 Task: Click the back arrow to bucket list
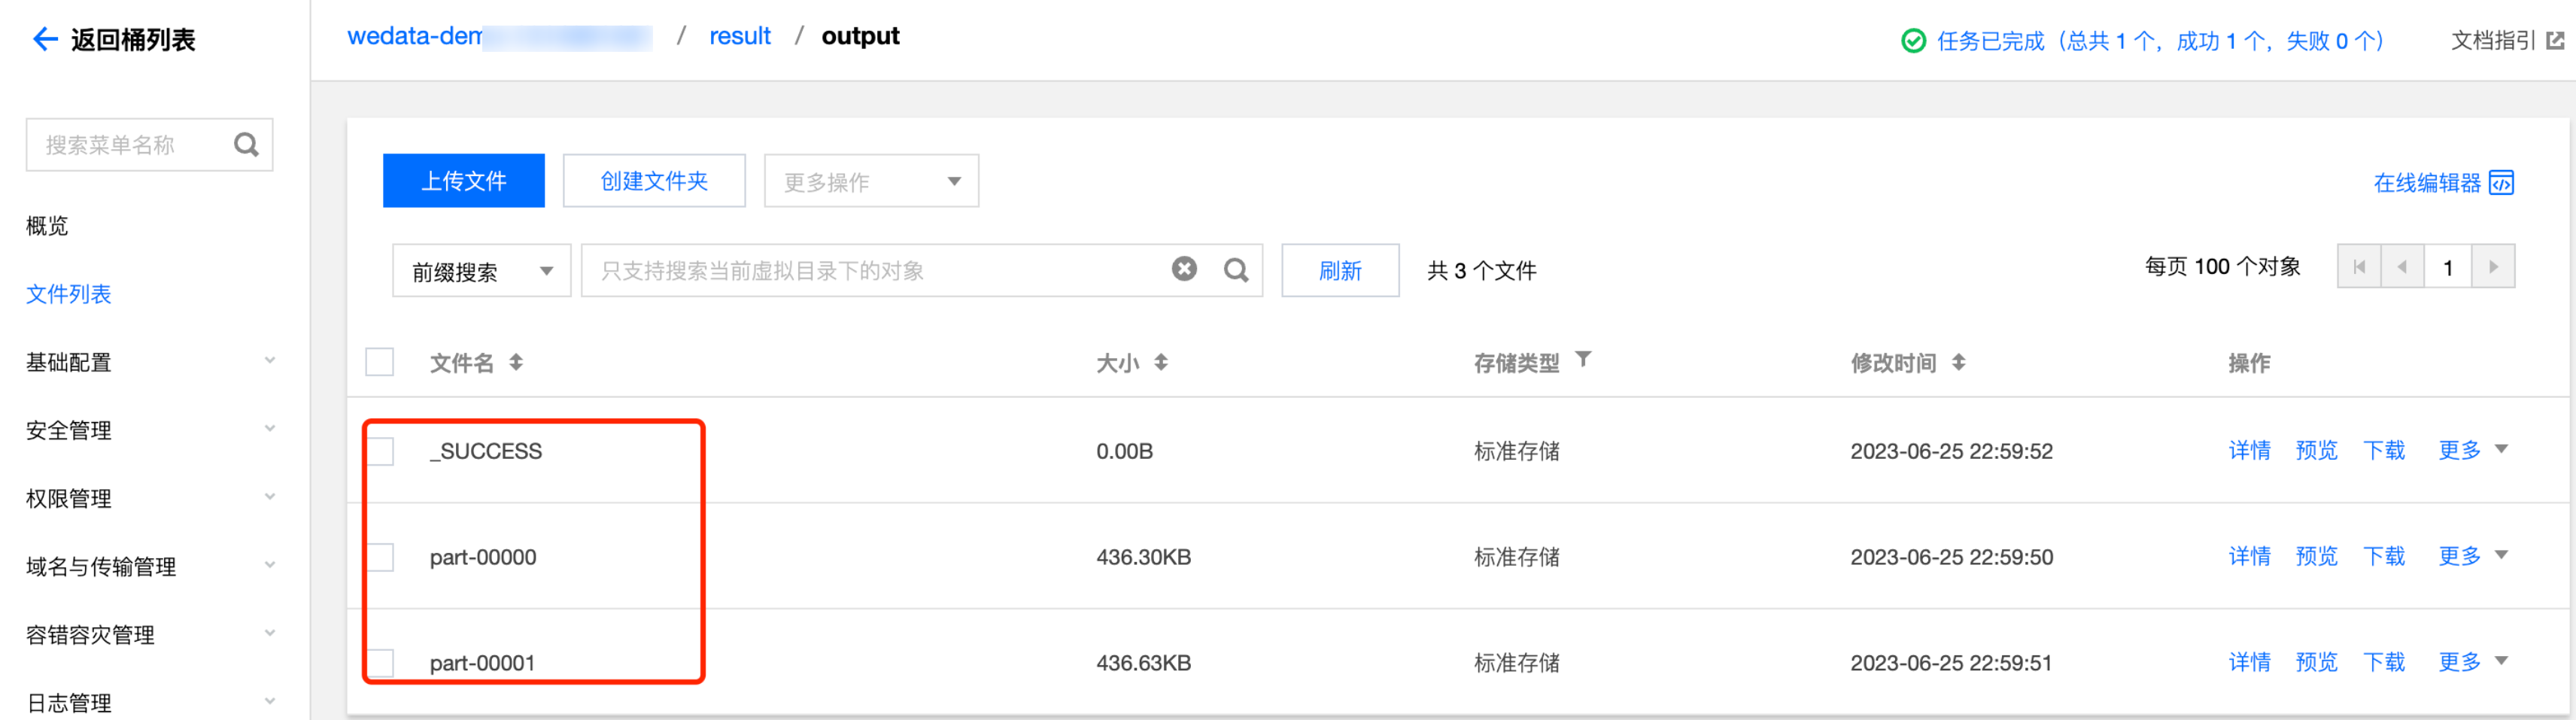tap(45, 39)
